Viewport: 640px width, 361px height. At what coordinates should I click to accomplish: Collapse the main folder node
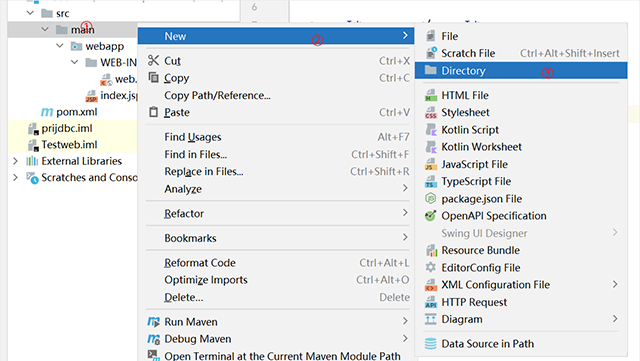45,29
